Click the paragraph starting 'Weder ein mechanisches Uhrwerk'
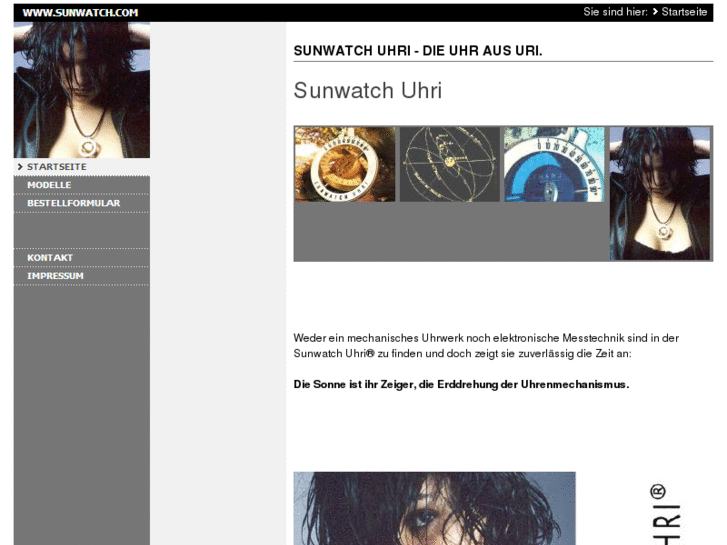 pyautogui.click(x=486, y=346)
